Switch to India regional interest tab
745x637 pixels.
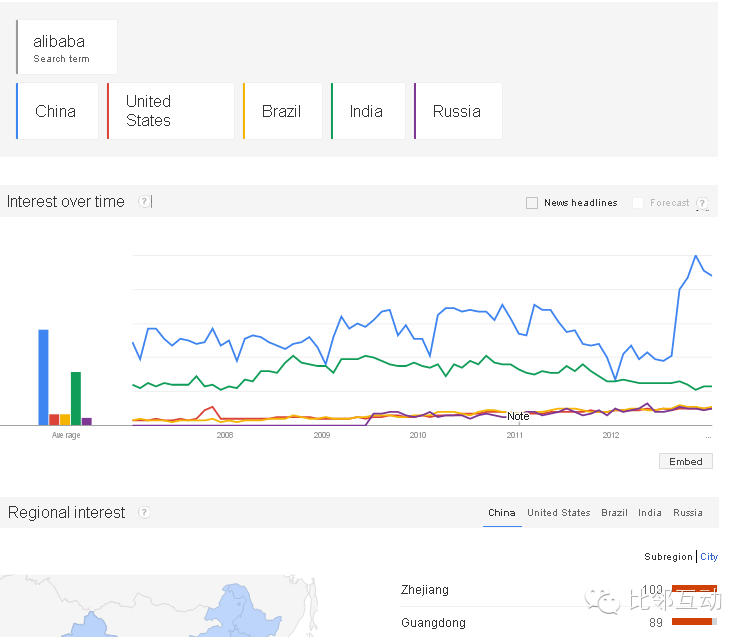click(x=649, y=513)
